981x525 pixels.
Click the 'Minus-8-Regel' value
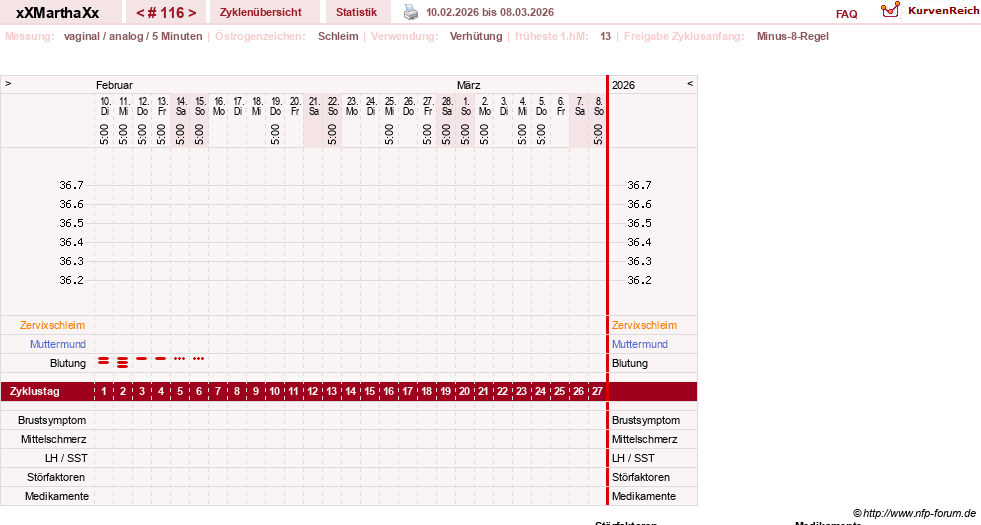tap(793, 36)
